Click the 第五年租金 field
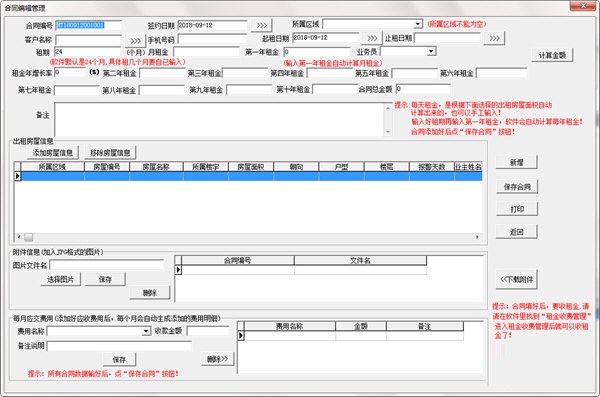 pos(415,73)
